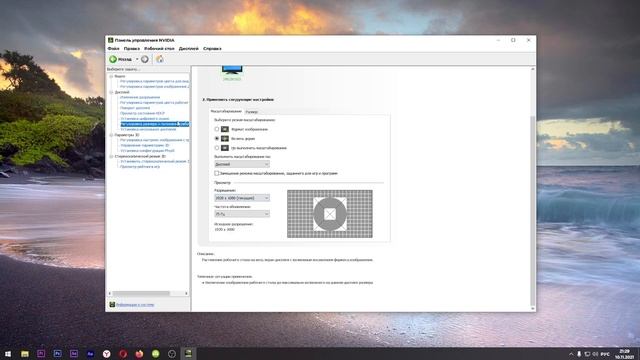The height and width of the screenshot is (360, 640).
Task: Open the volume tray icon
Action: click(x=595, y=354)
